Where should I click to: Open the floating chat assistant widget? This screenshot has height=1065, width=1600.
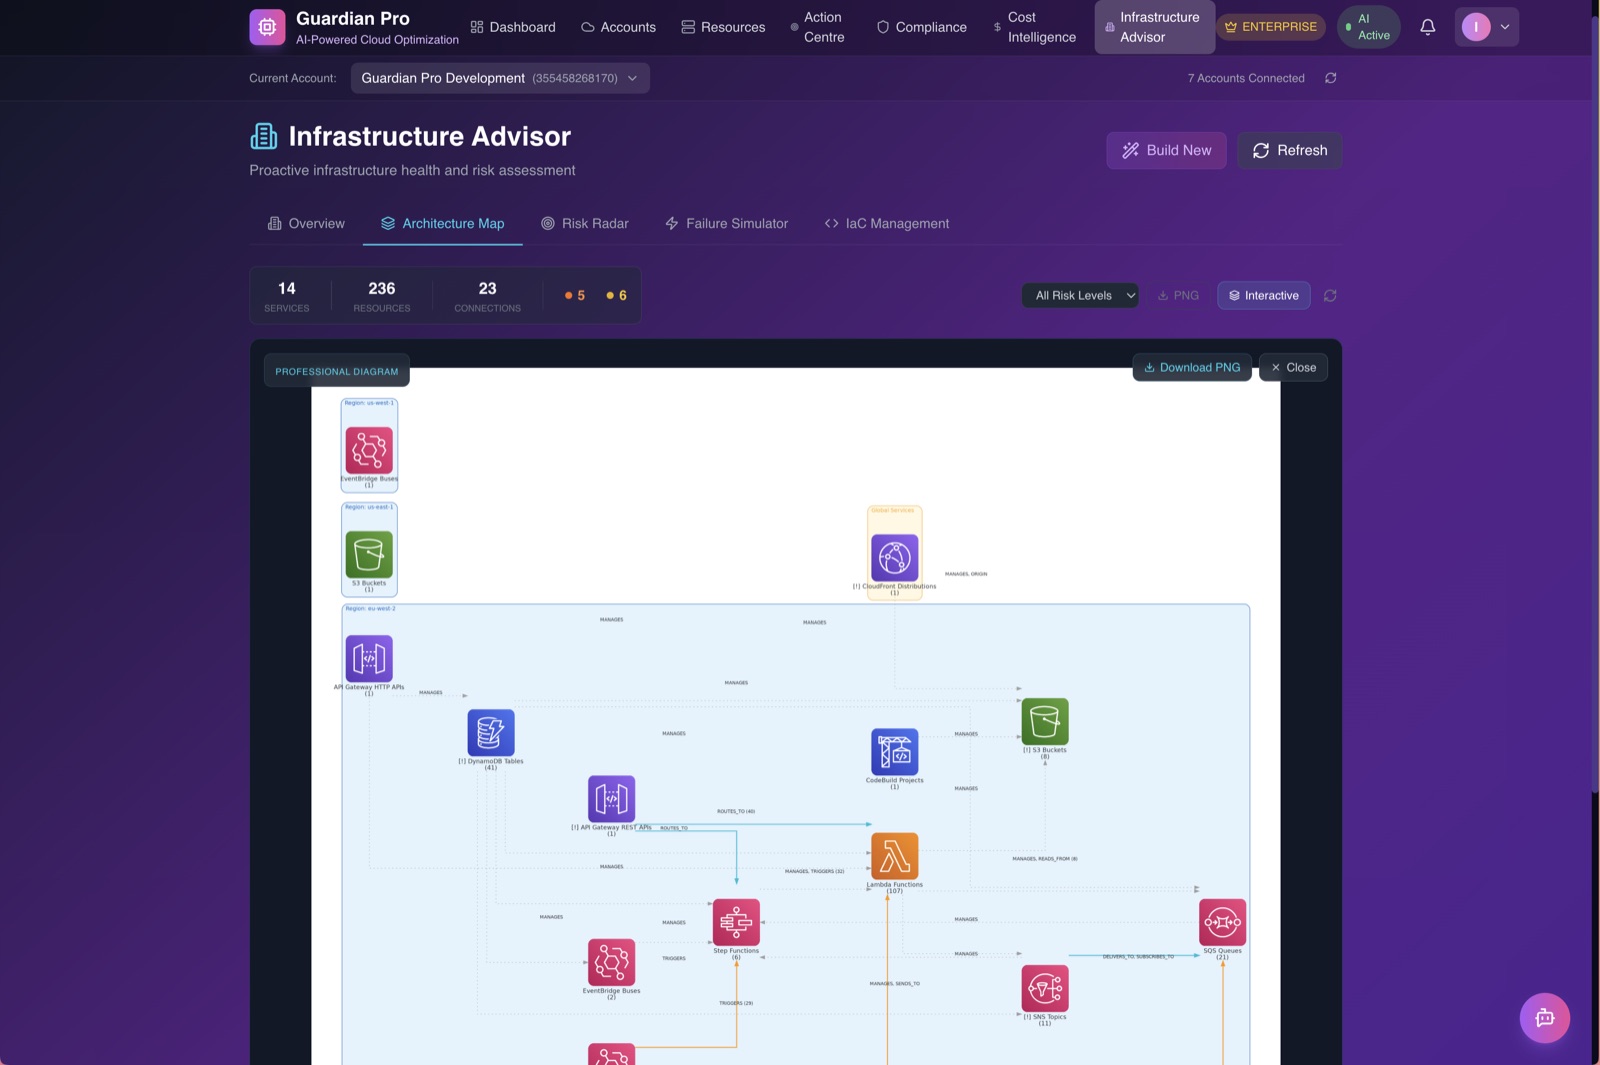coord(1545,1017)
